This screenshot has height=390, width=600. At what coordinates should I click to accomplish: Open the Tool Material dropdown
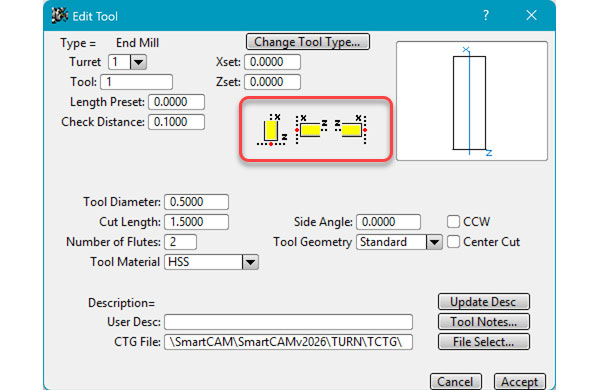pyautogui.click(x=250, y=263)
